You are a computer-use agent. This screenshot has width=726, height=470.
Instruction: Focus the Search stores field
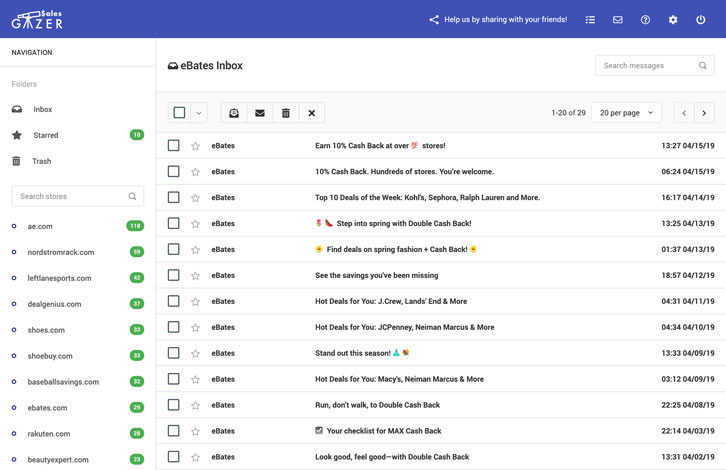point(77,196)
